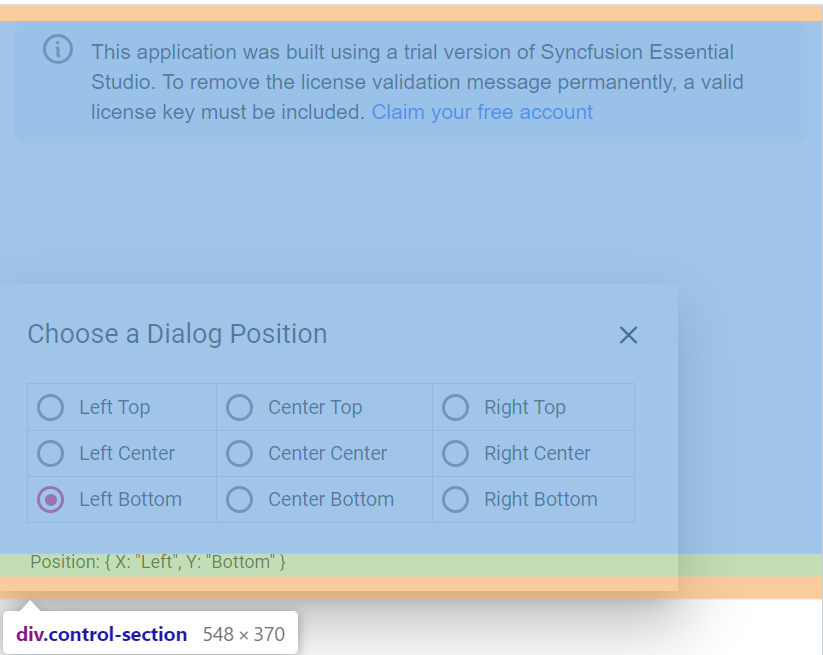Click the info icon in license banner
Viewport: 823px width, 655px height.
pyautogui.click(x=58, y=49)
